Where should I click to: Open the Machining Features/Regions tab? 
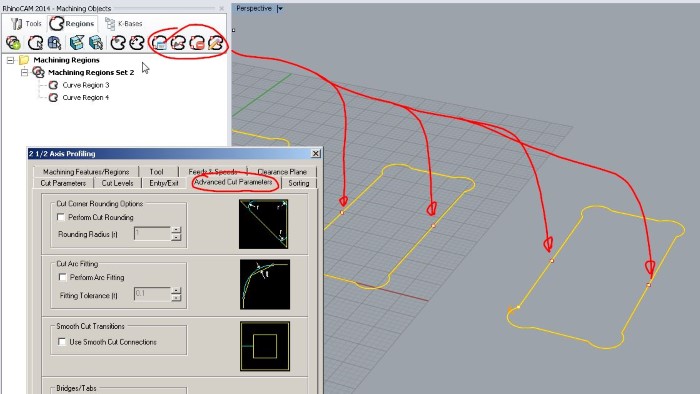pos(86,172)
